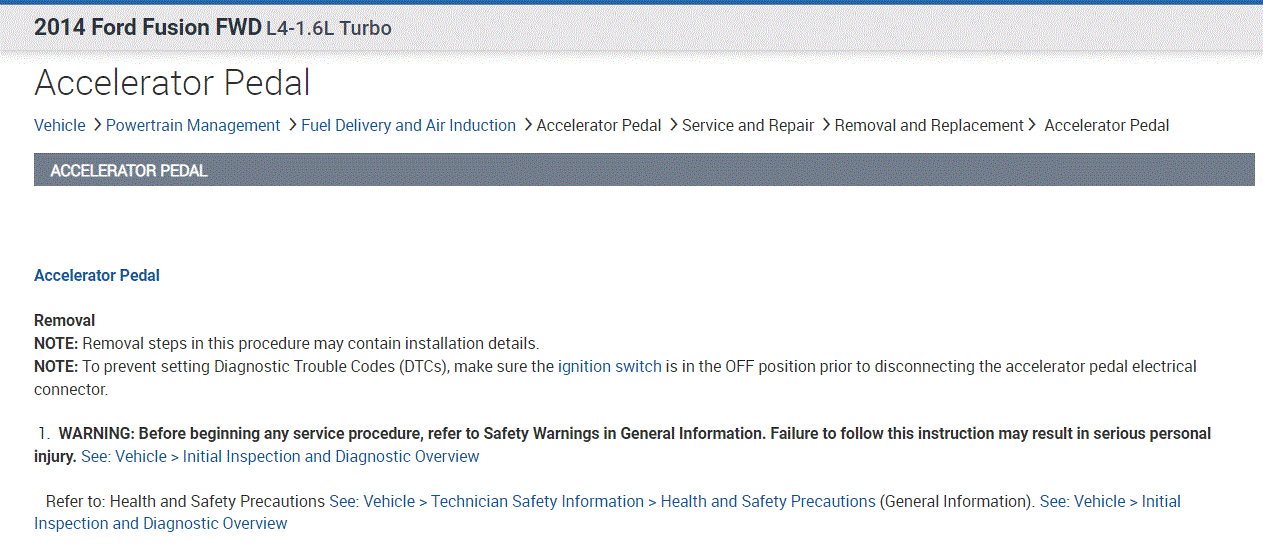Click the gray ACCELERATOR PEDAL section bar

pyautogui.click(x=644, y=170)
